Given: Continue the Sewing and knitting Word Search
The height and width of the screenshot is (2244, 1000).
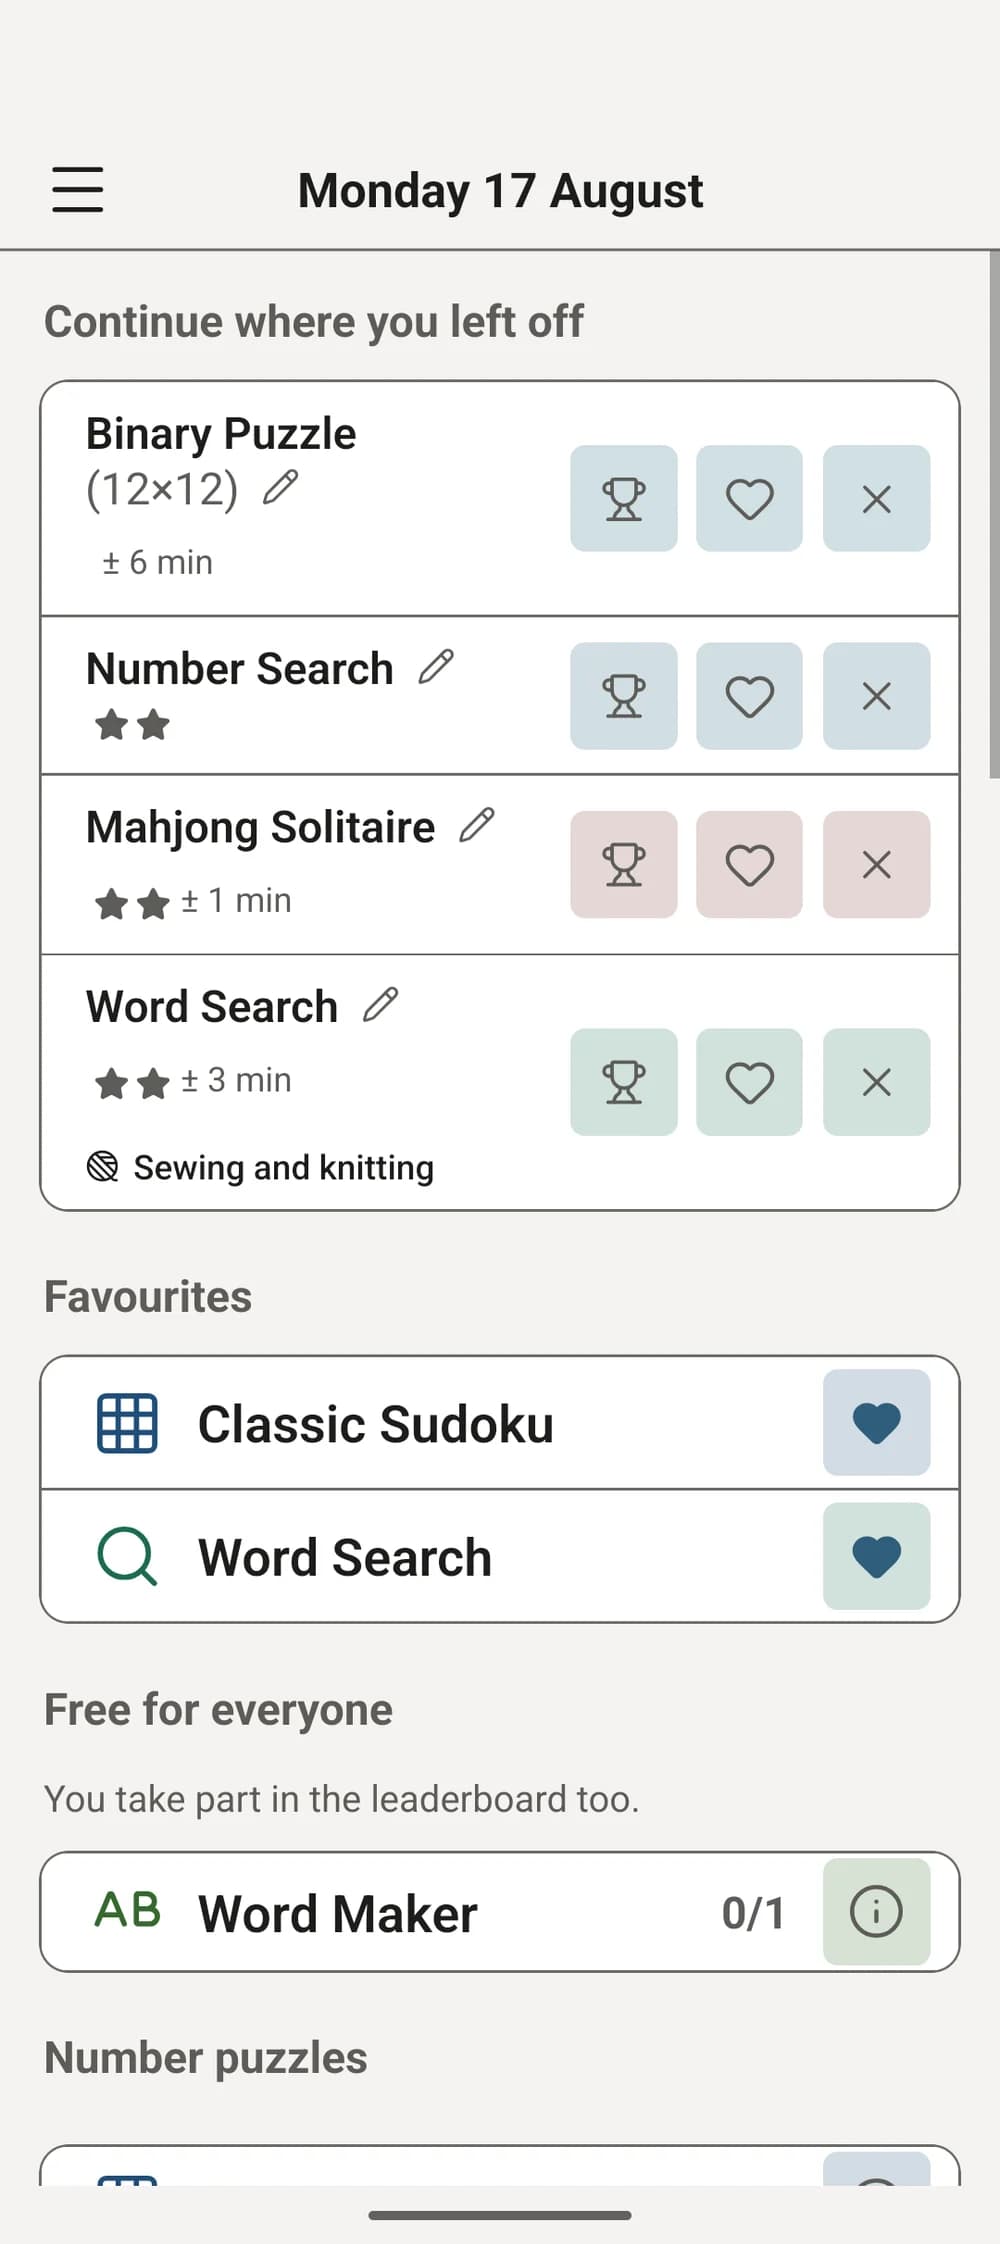Looking at the screenshot, I should (x=300, y=1082).
